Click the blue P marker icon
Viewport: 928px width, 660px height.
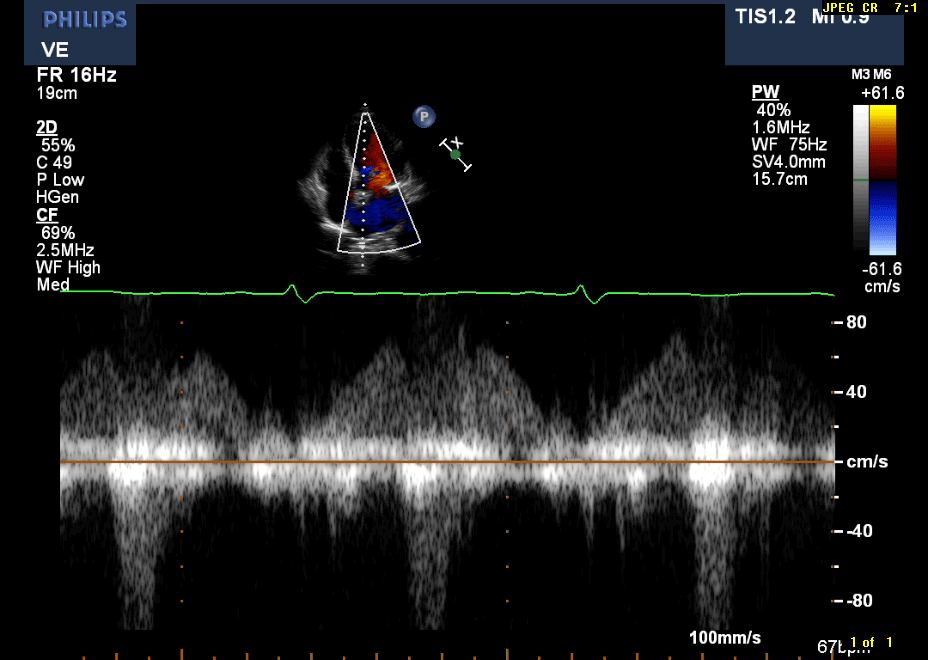pyautogui.click(x=424, y=117)
